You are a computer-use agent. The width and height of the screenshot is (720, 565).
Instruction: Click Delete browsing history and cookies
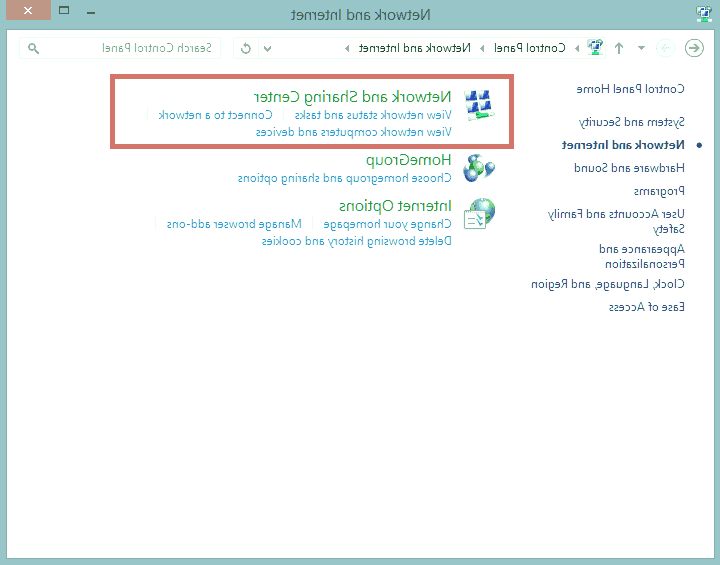pyautogui.click(x=357, y=241)
